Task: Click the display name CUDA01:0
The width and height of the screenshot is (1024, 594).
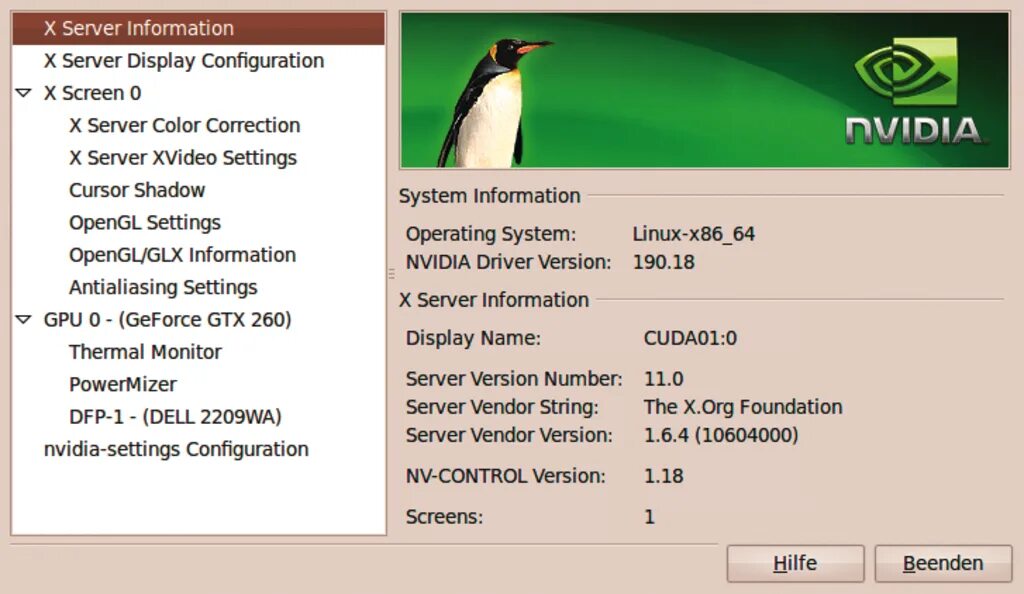Action: [690, 338]
